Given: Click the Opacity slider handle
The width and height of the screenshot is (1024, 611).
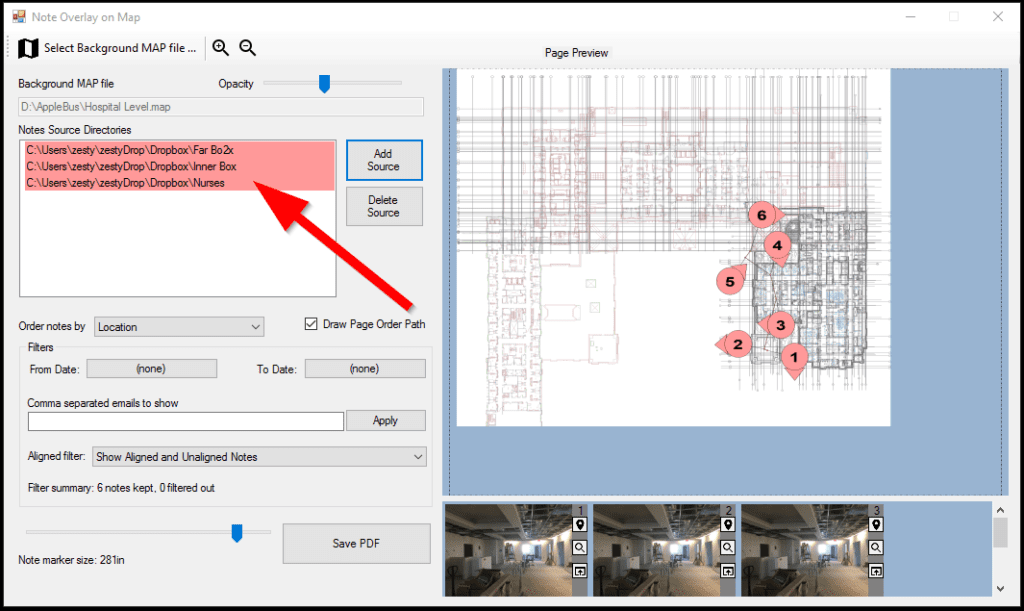Looking at the screenshot, I should pyautogui.click(x=324, y=84).
